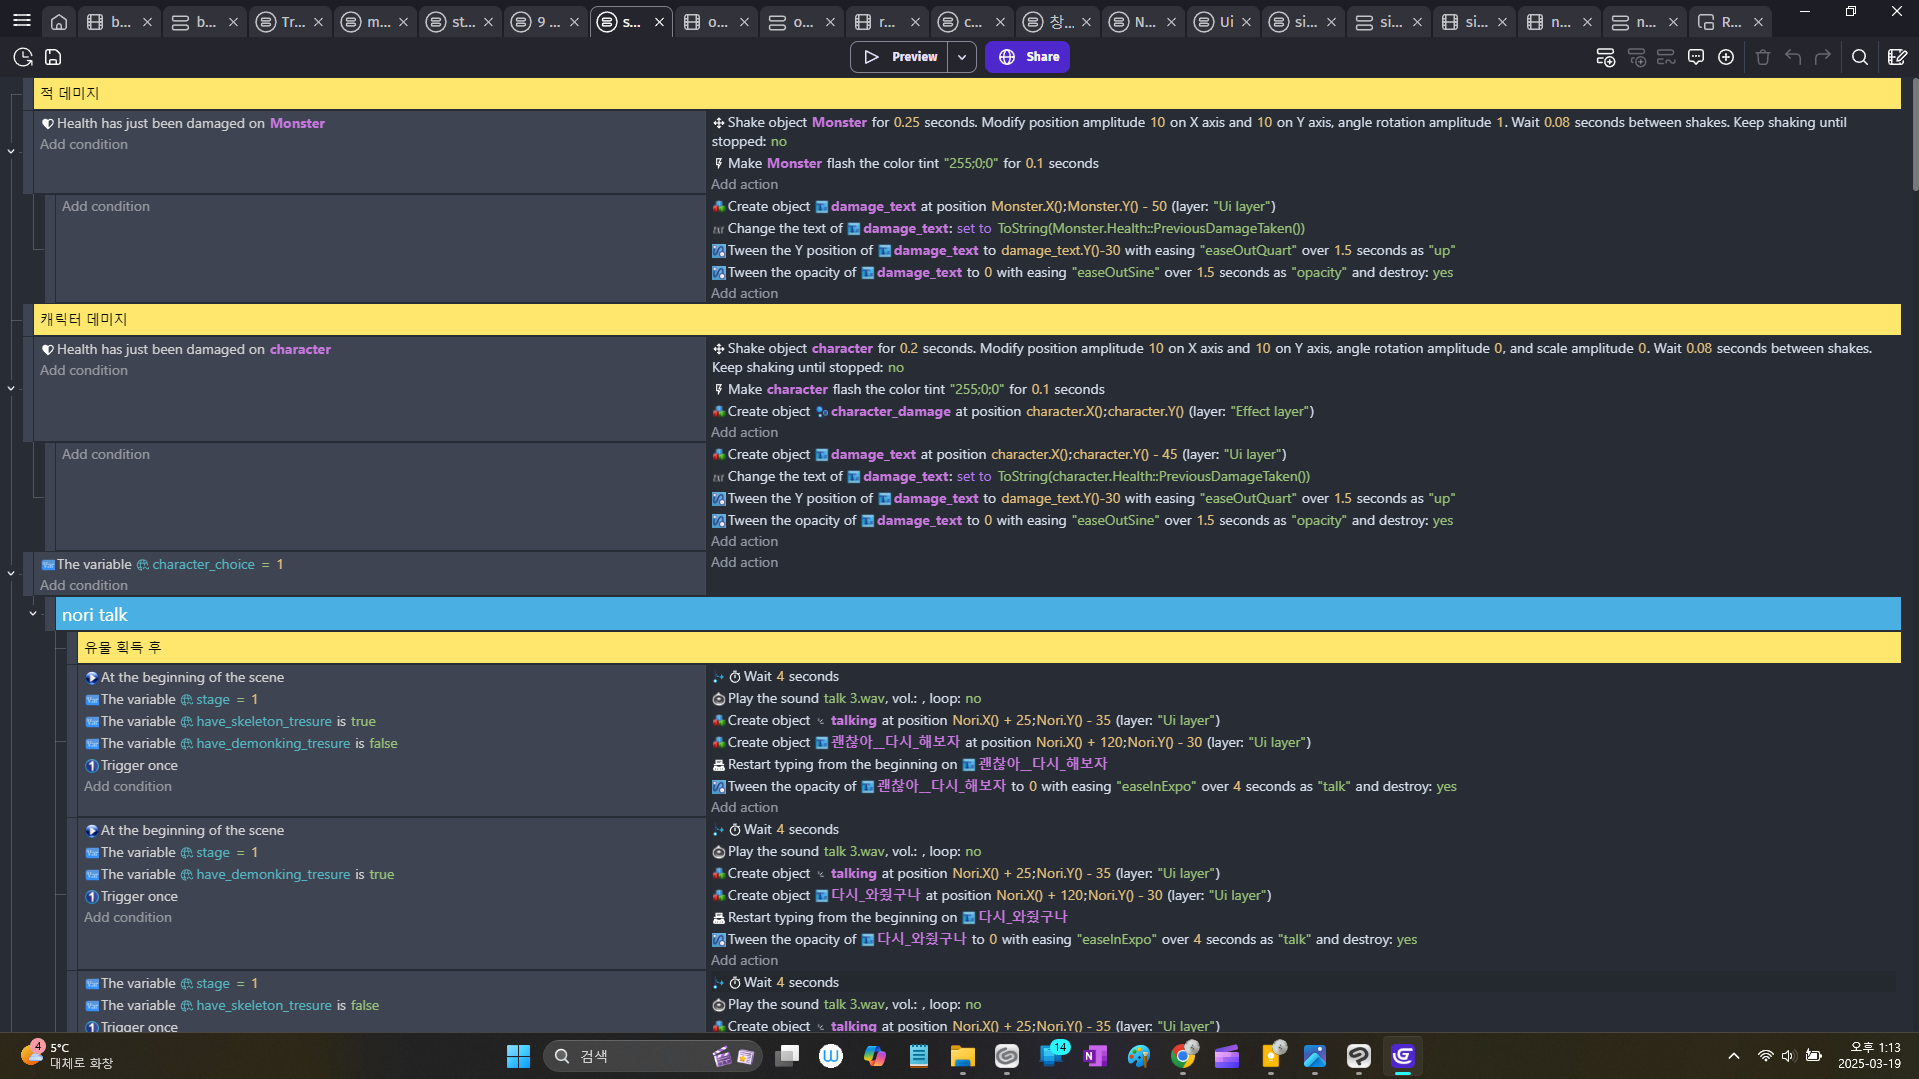This screenshot has width=1919, height=1079.
Task: Click the taskbar search box
Action: click(x=653, y=1056)
